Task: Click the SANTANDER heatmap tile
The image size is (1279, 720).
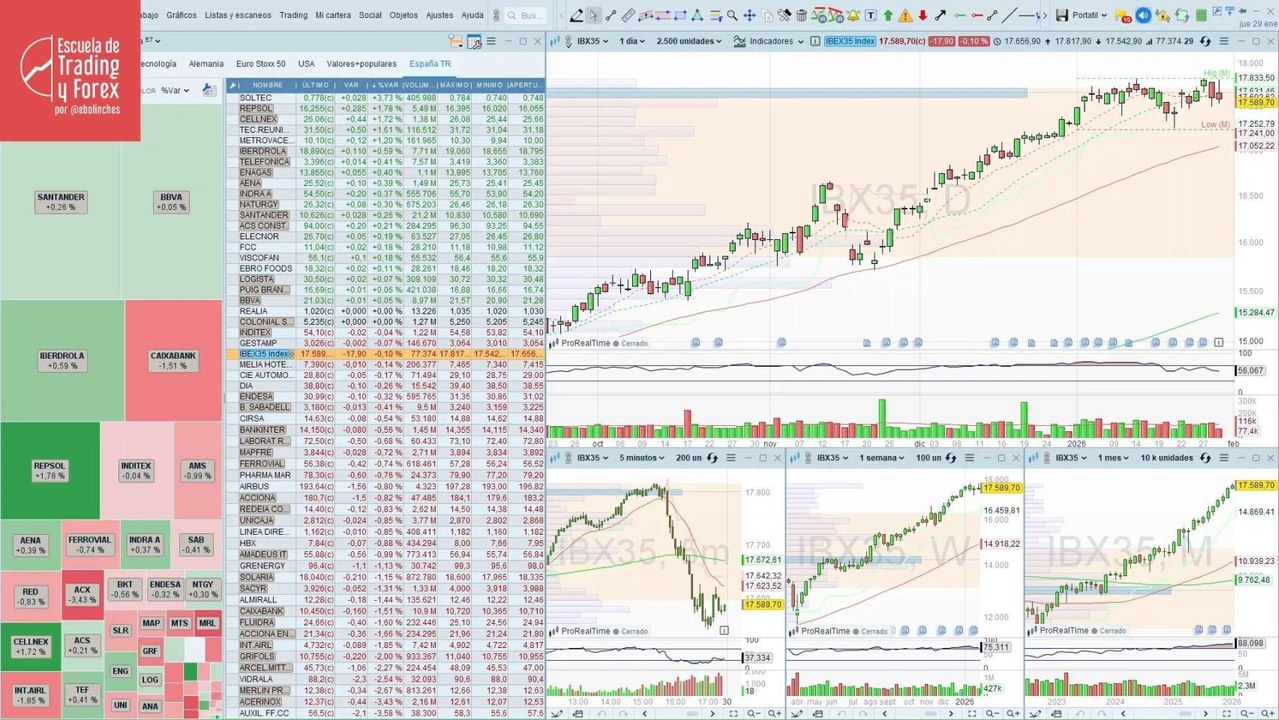Action: point(61,201)
